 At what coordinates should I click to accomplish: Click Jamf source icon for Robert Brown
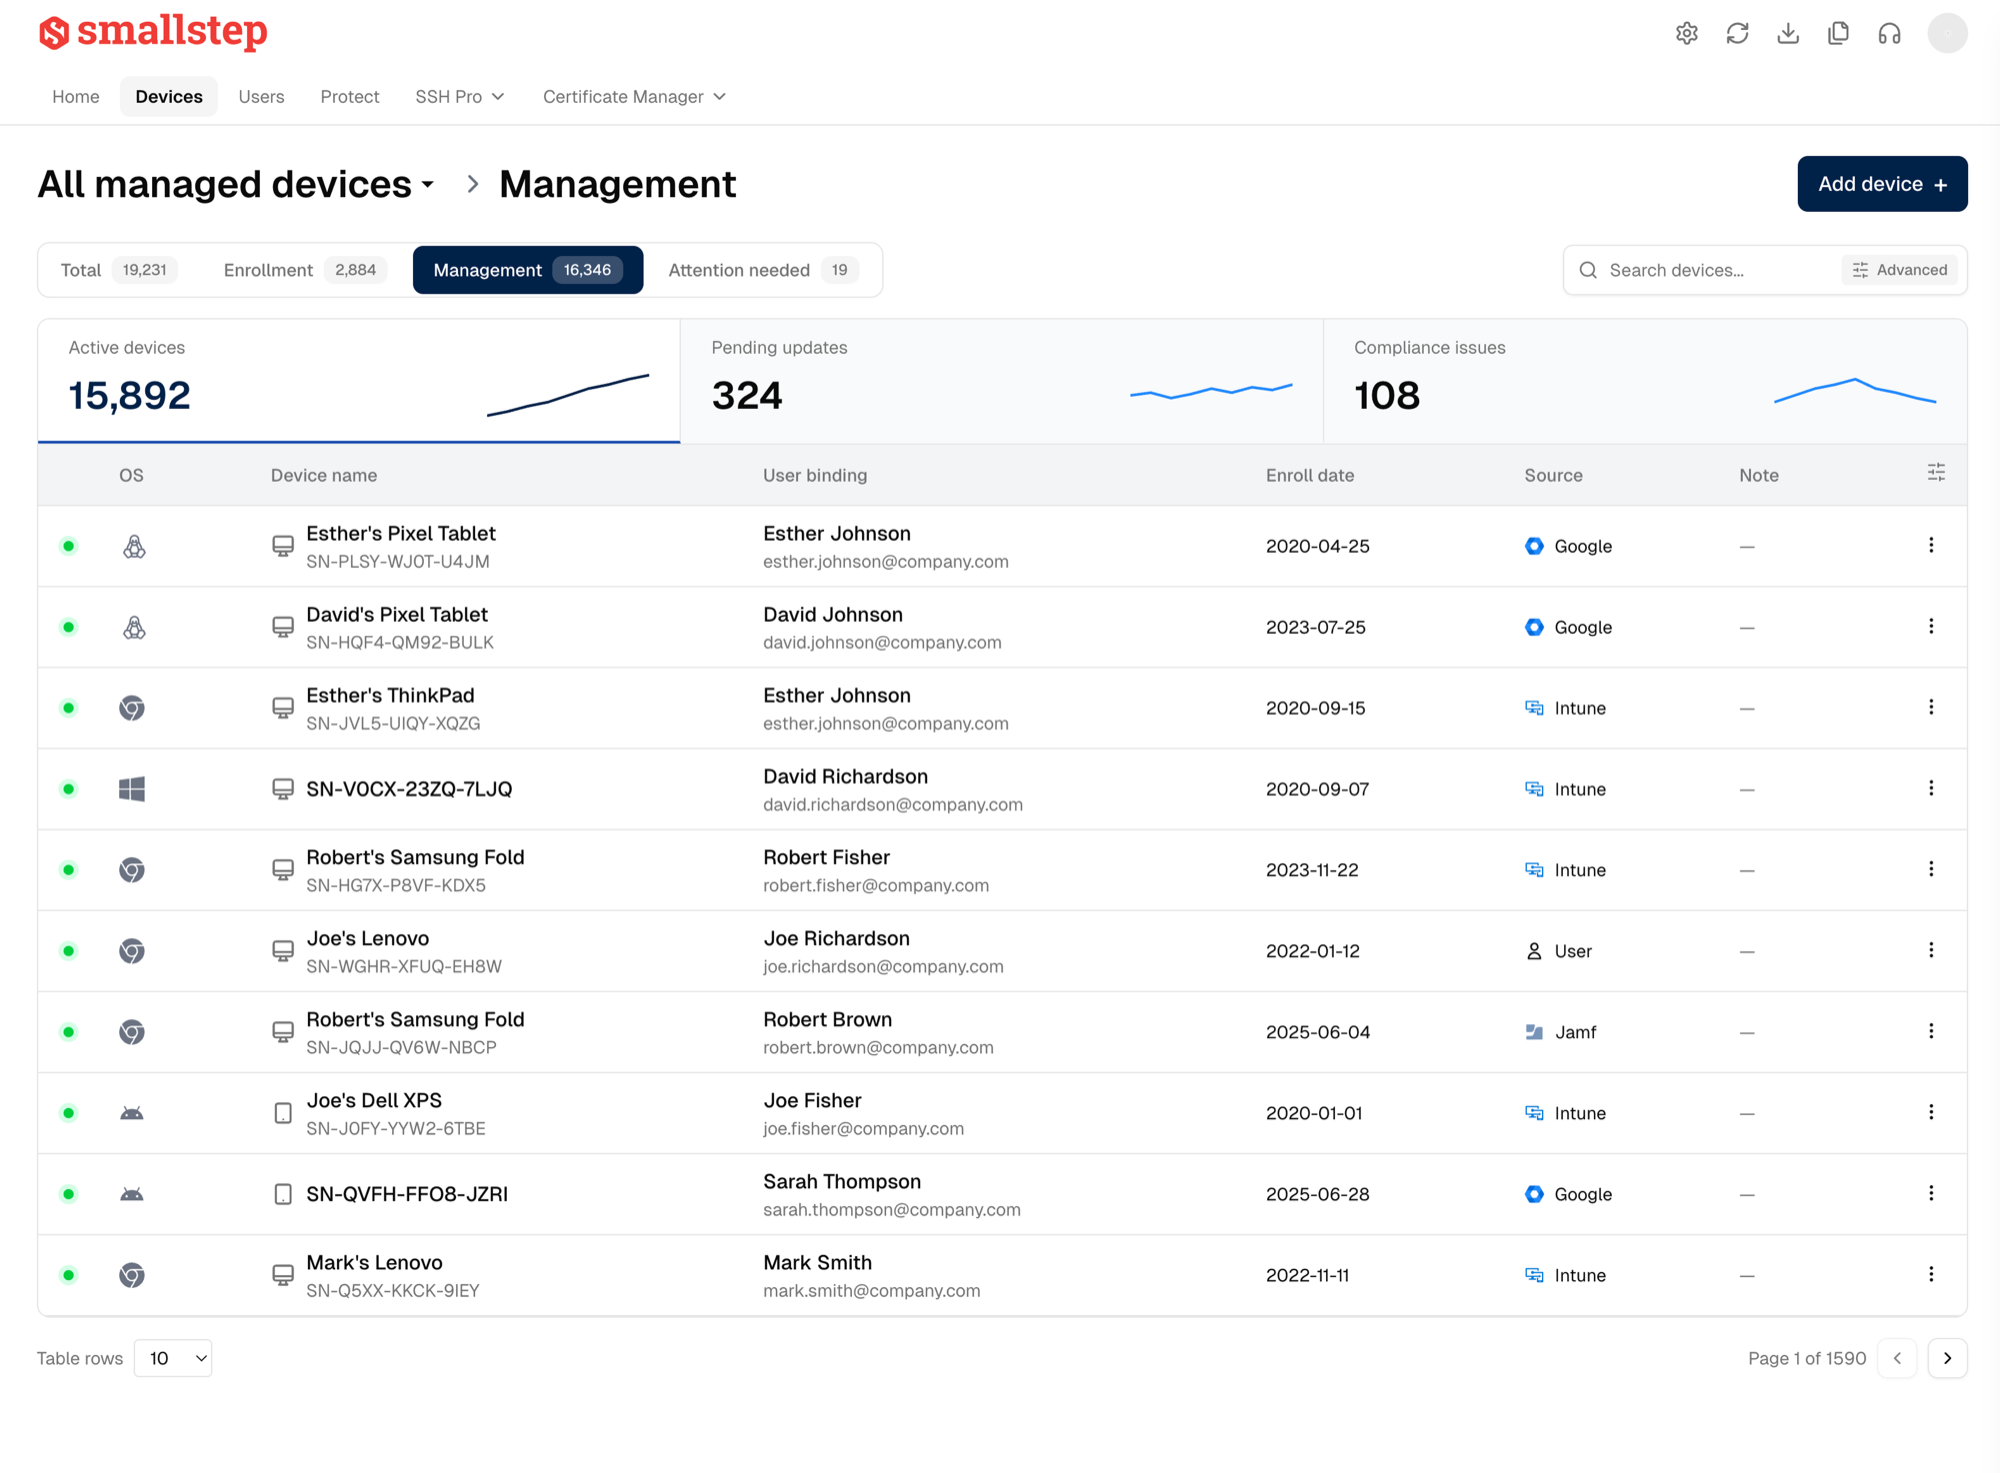1534,1032
